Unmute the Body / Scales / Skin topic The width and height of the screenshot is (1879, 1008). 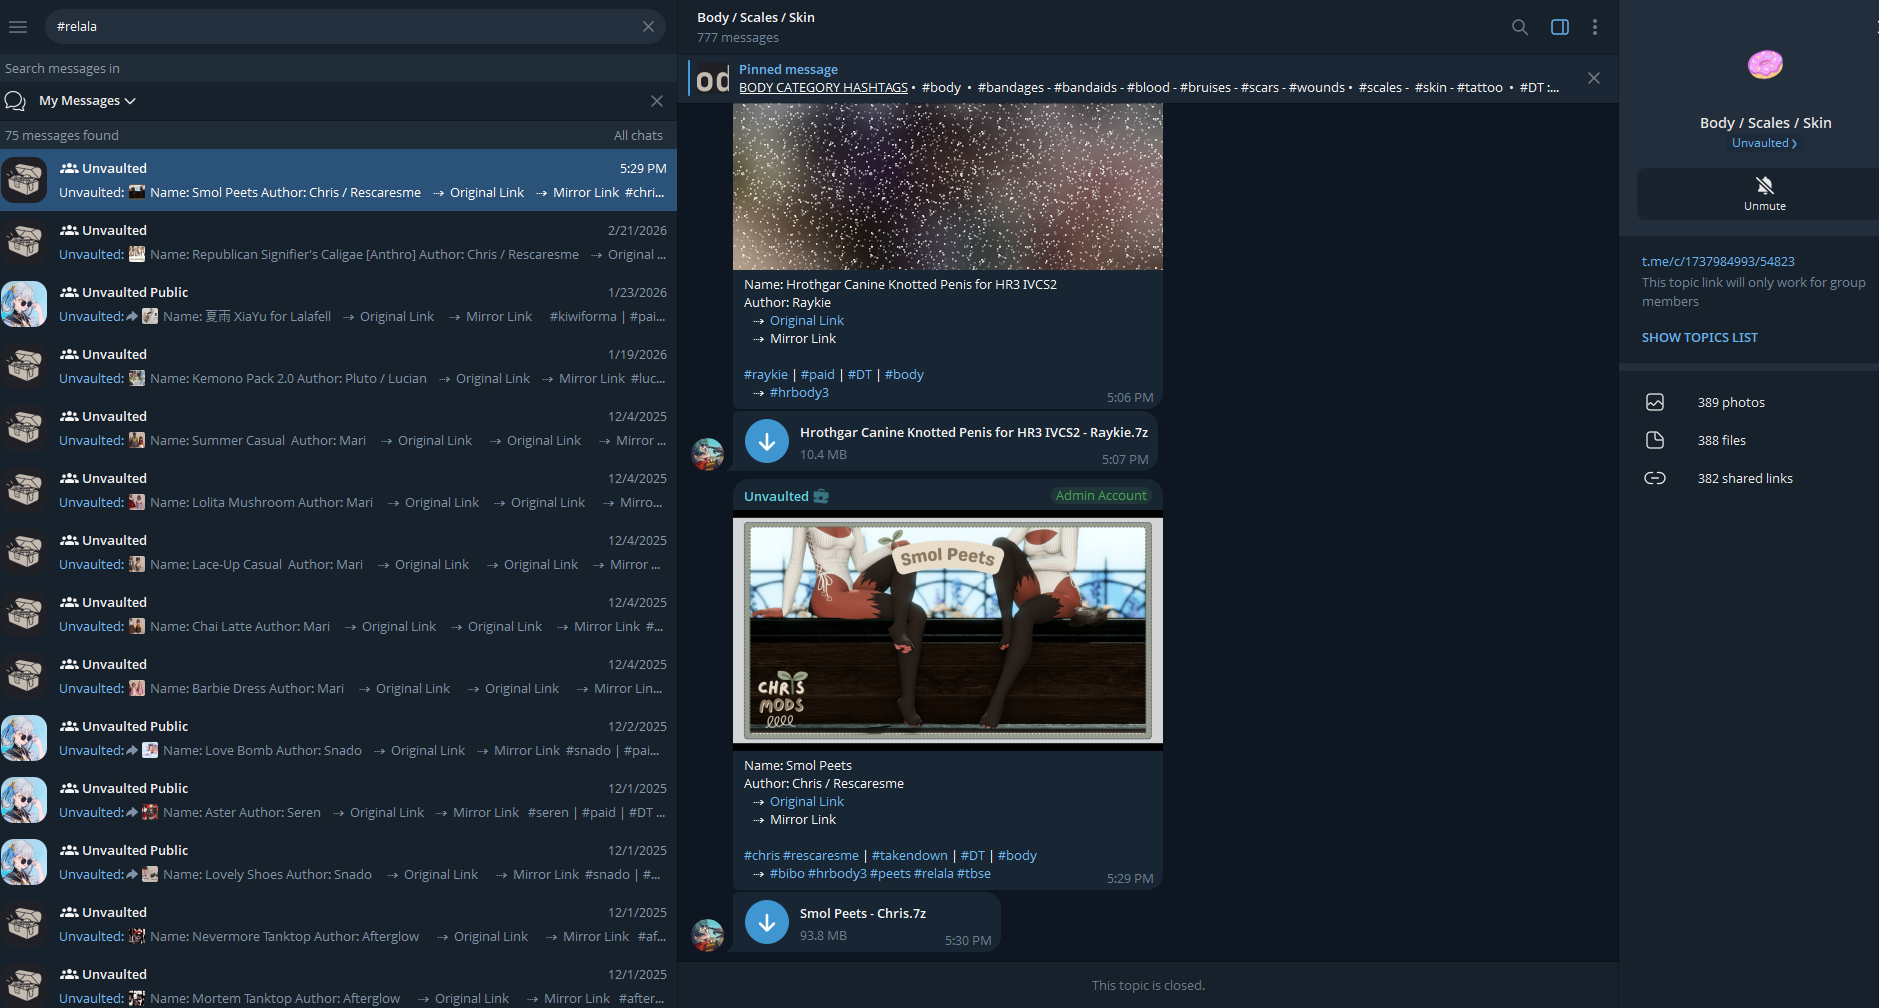pos(1765,193)
